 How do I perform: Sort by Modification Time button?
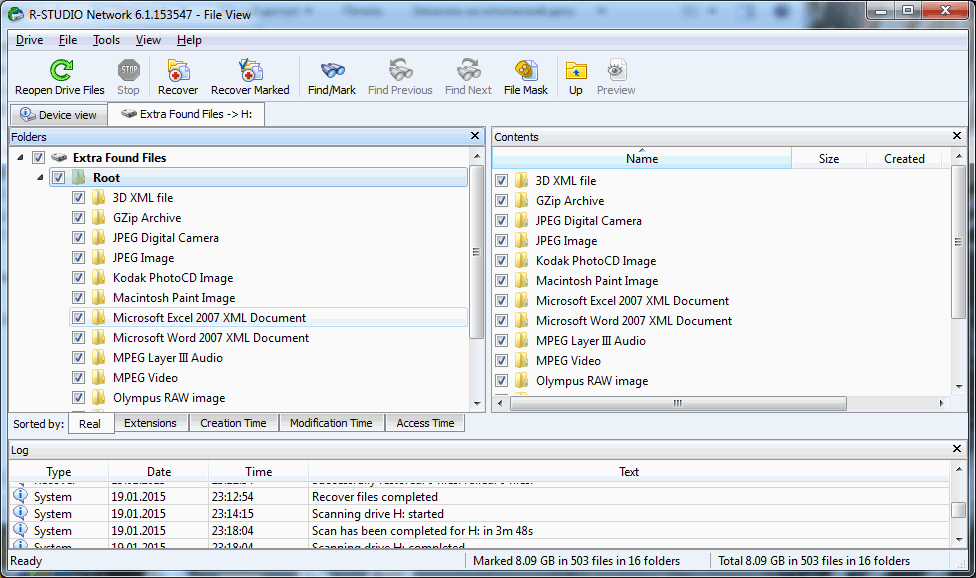click(x=331, y=423)
